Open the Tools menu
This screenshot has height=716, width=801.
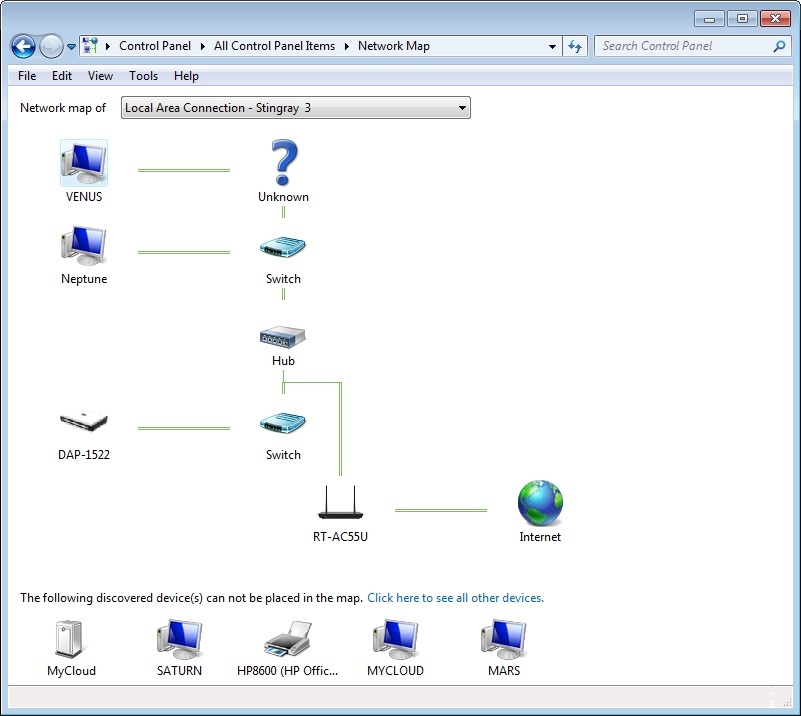[x=144, y=76]
